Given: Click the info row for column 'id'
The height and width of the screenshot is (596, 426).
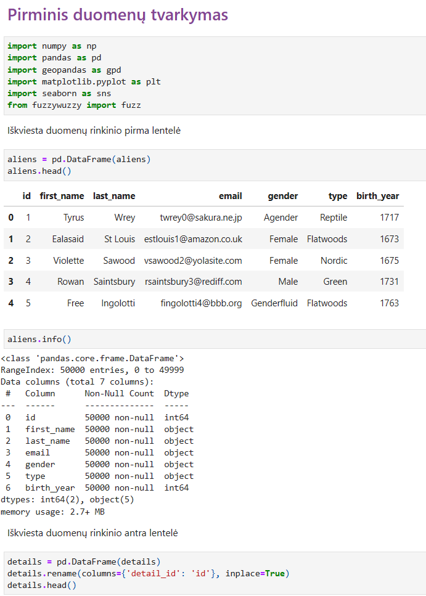Looking at the screenshot, I should pyautogui.click(x=97, y=417).
